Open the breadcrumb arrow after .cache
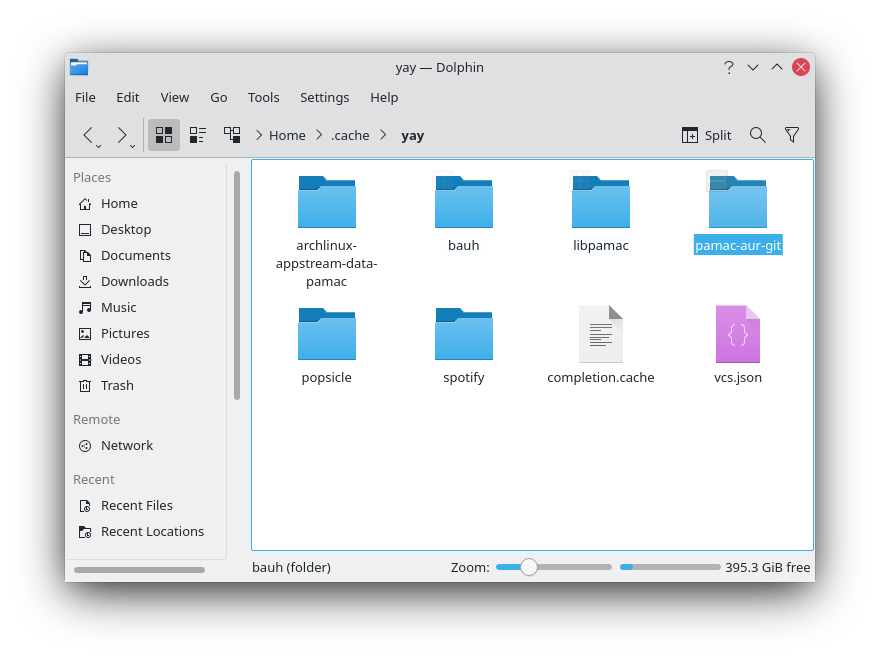Viewport: 880px width, 659px height. pos(382,134)
